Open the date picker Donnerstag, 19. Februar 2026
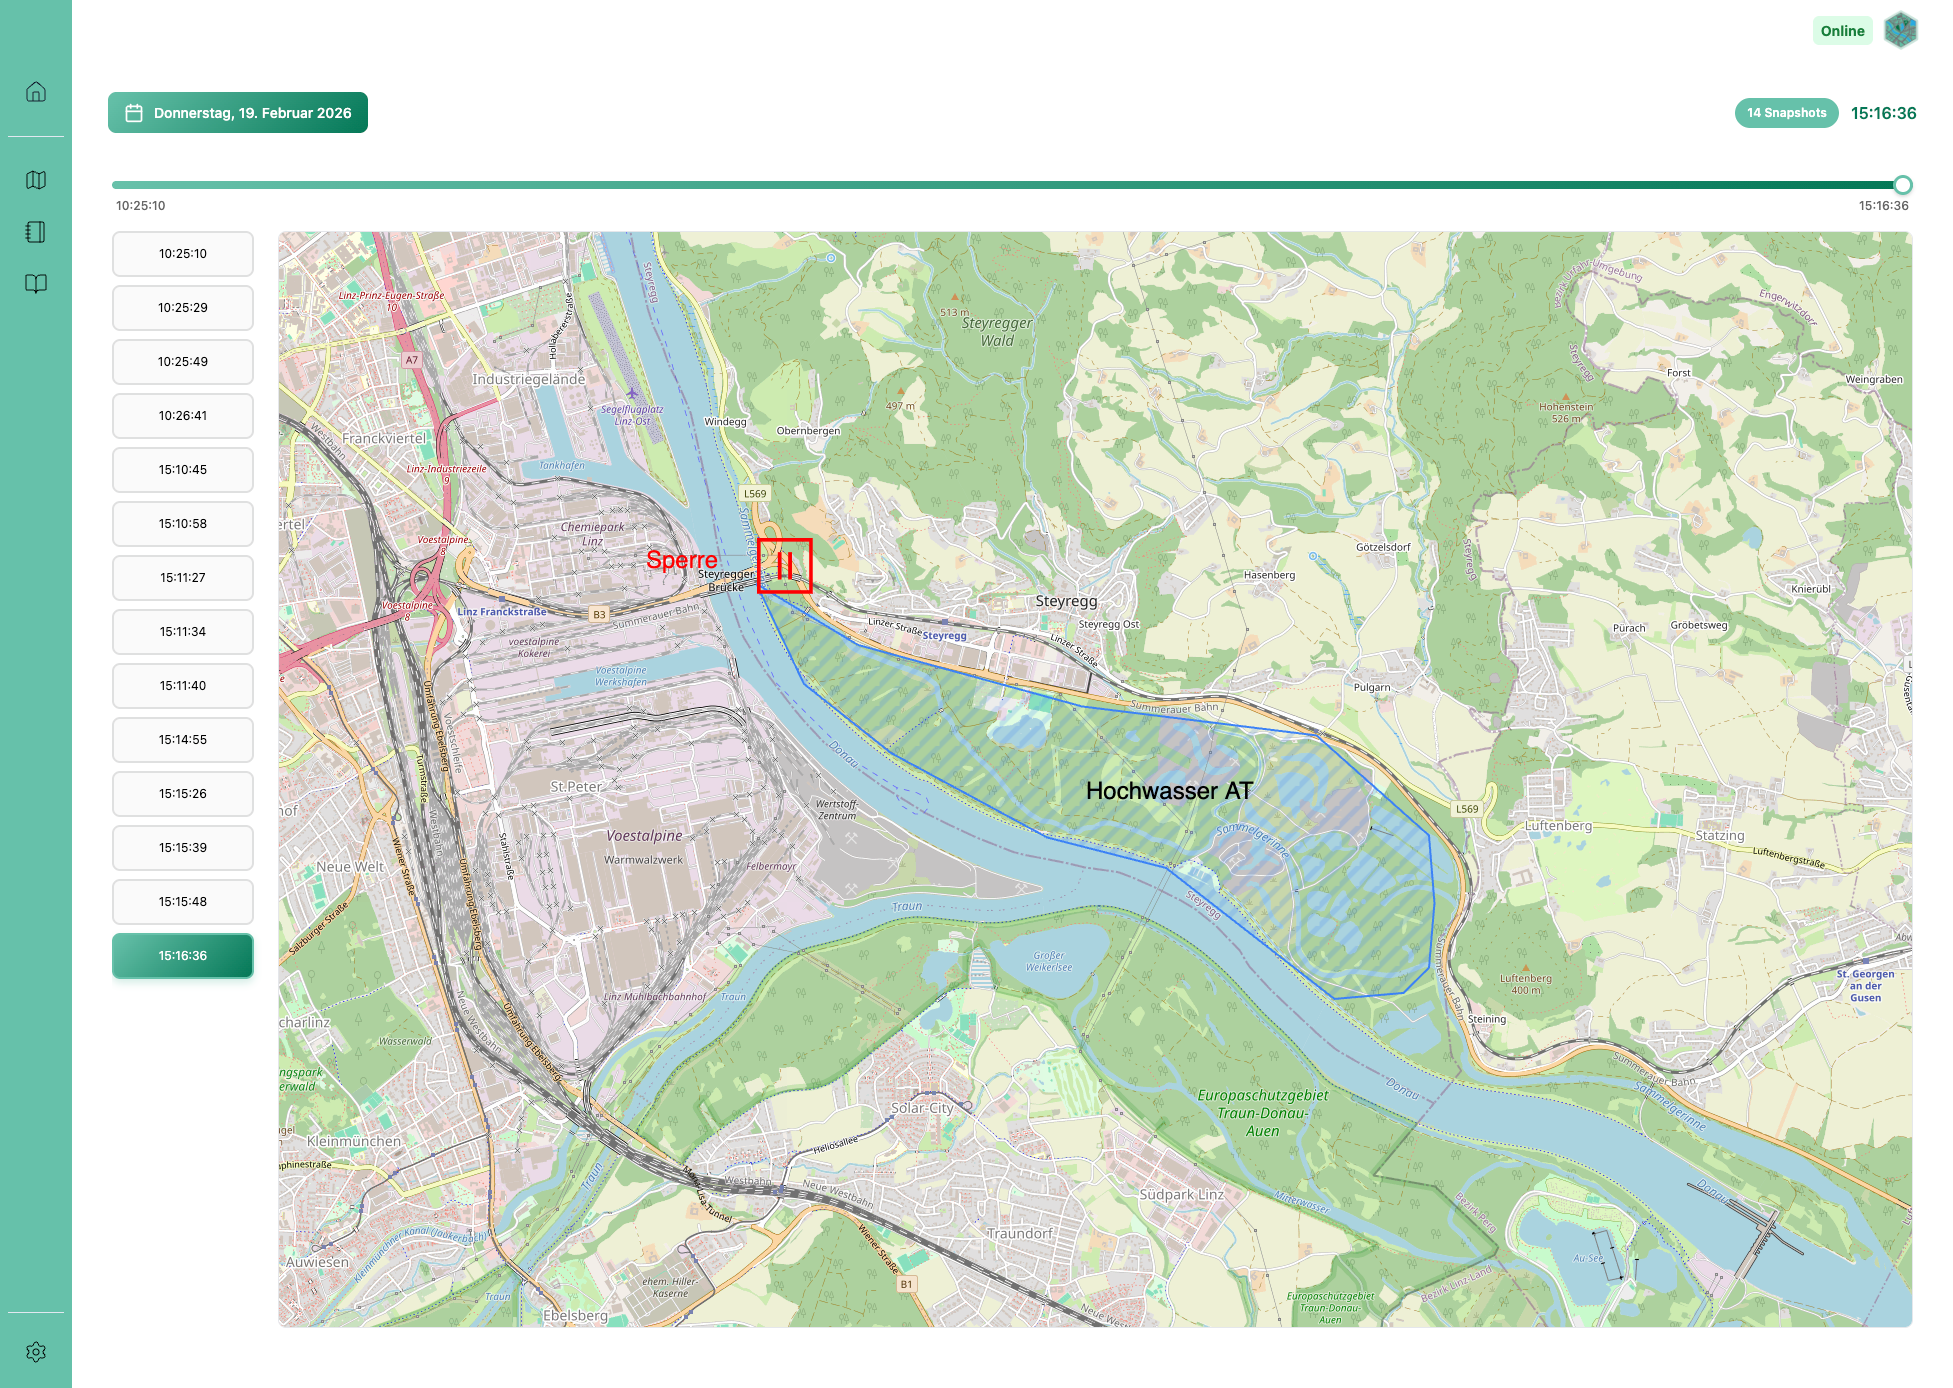Screen dimensions: 1953x1388 [238, 113]
